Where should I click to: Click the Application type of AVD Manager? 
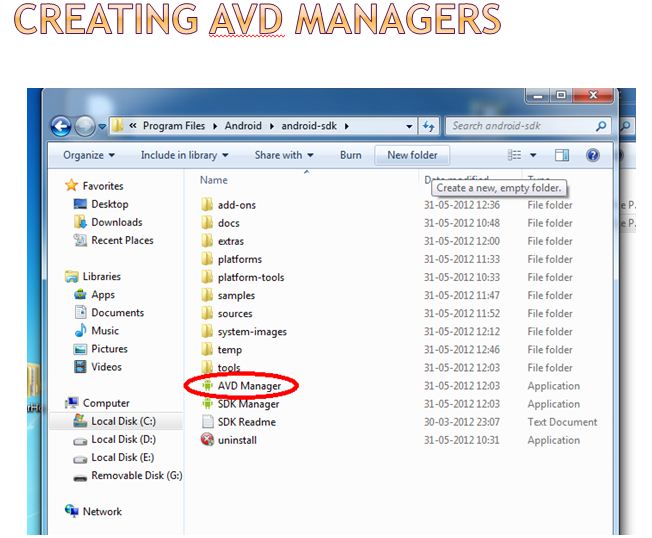(x=553, y=386)
